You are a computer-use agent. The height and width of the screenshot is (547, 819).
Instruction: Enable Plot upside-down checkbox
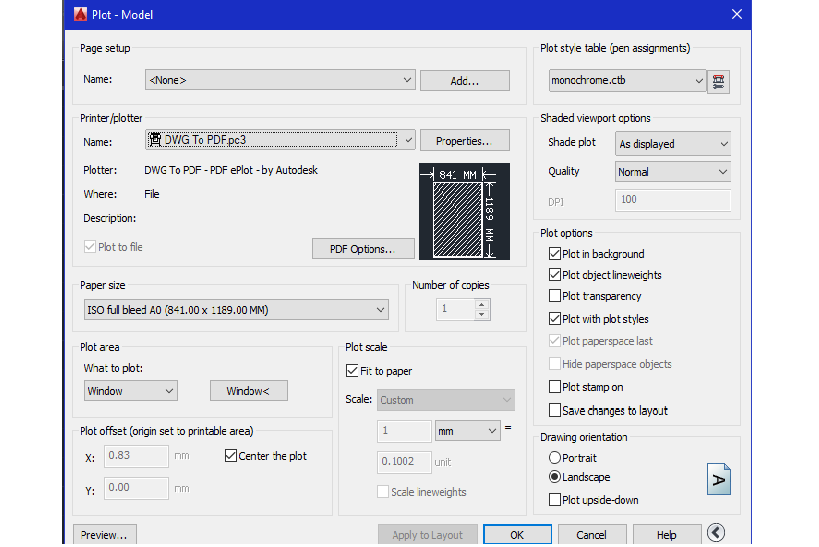click(x=555, y=500)
